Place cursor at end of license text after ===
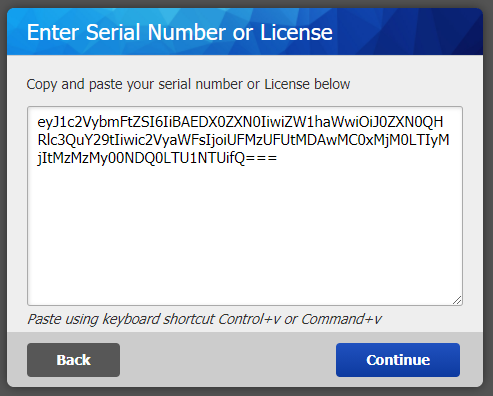Image resolution: width=493 pixels, height=396 pixels. tap(277, 158)
